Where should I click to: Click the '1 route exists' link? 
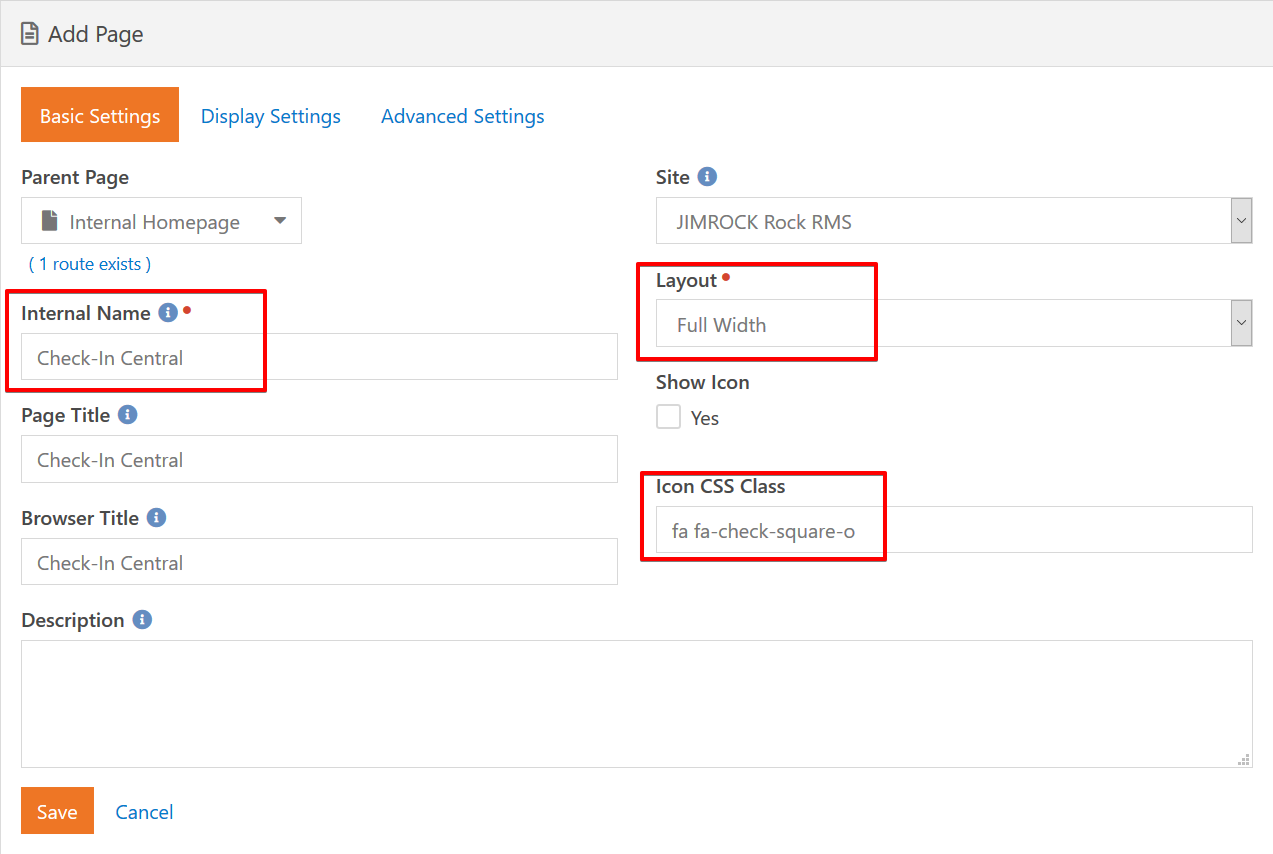[x=90, y=264]
